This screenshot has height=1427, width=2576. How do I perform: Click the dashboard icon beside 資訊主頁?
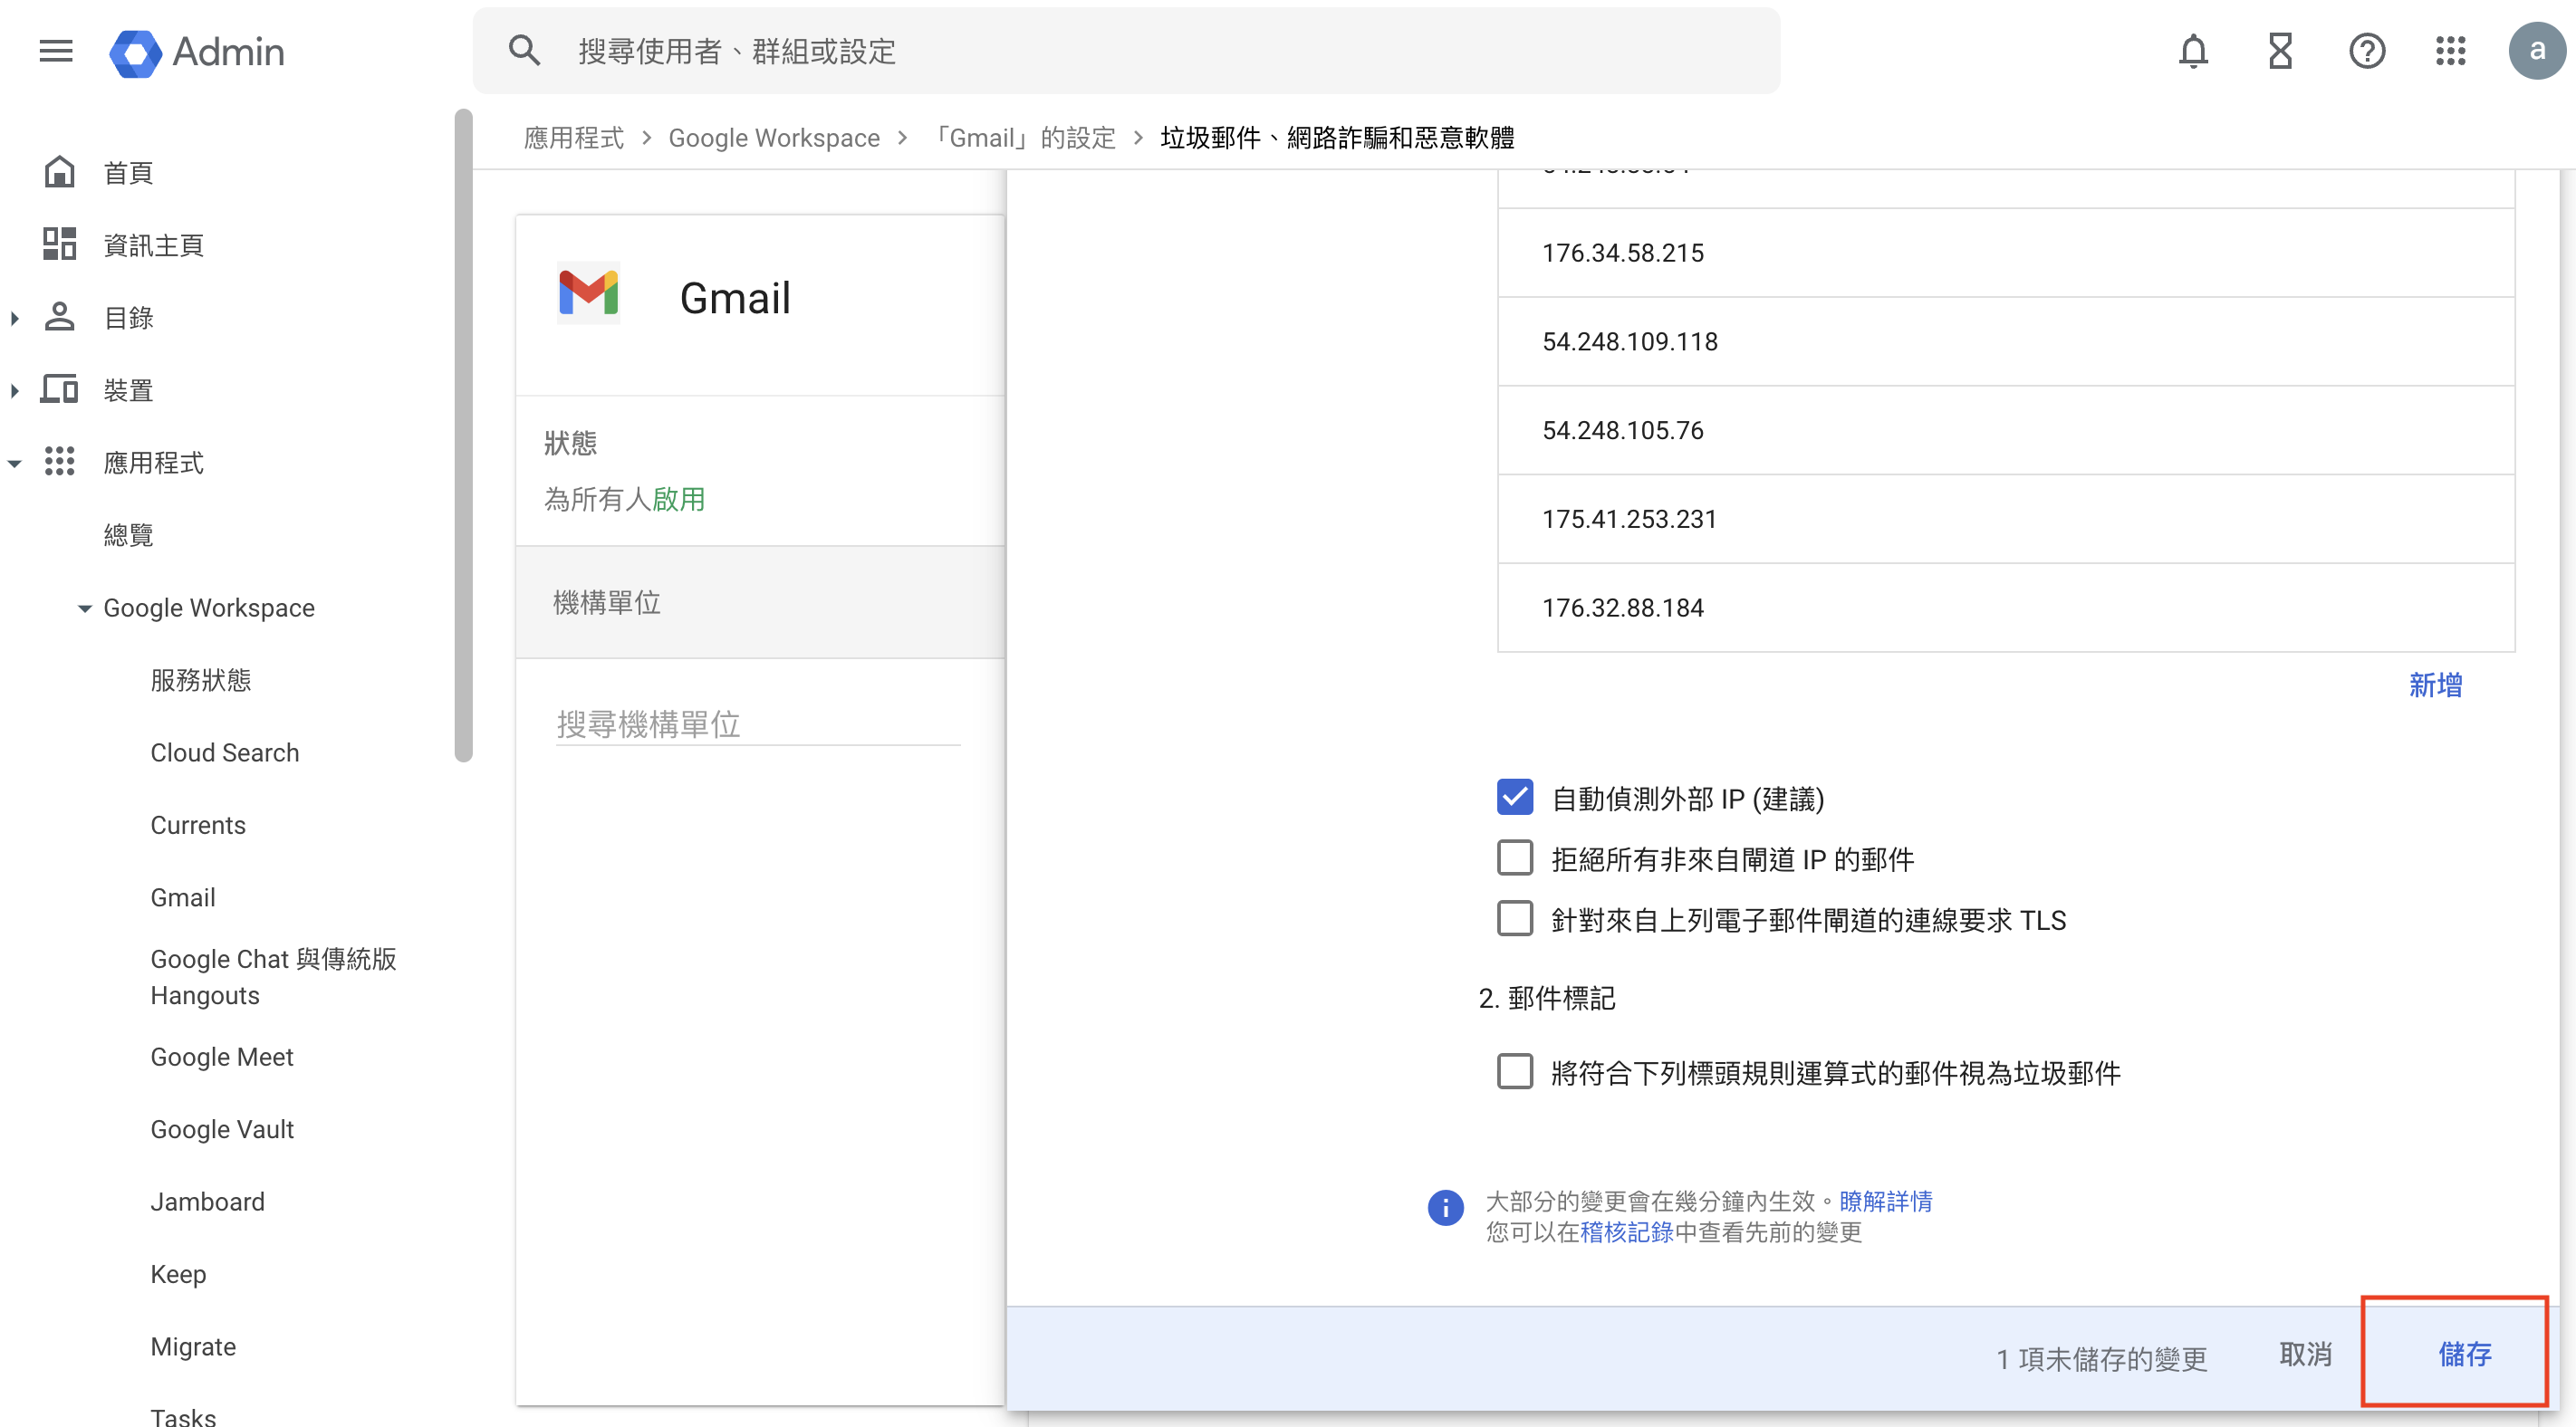59,244
